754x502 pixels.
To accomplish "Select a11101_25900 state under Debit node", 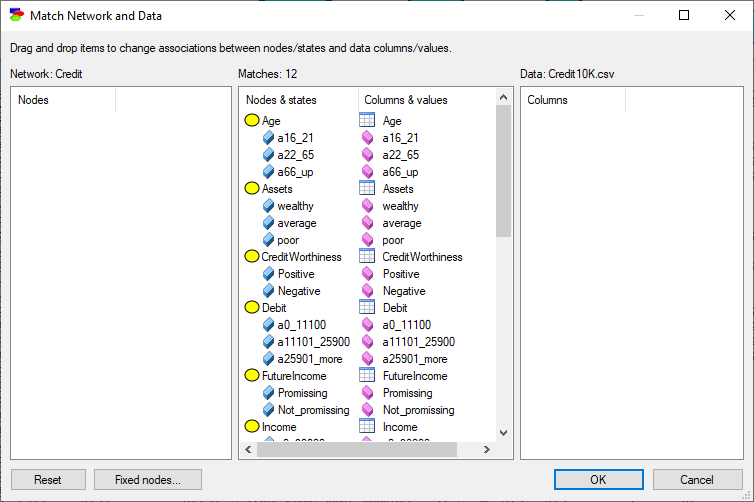I will (x=314, y=342).
